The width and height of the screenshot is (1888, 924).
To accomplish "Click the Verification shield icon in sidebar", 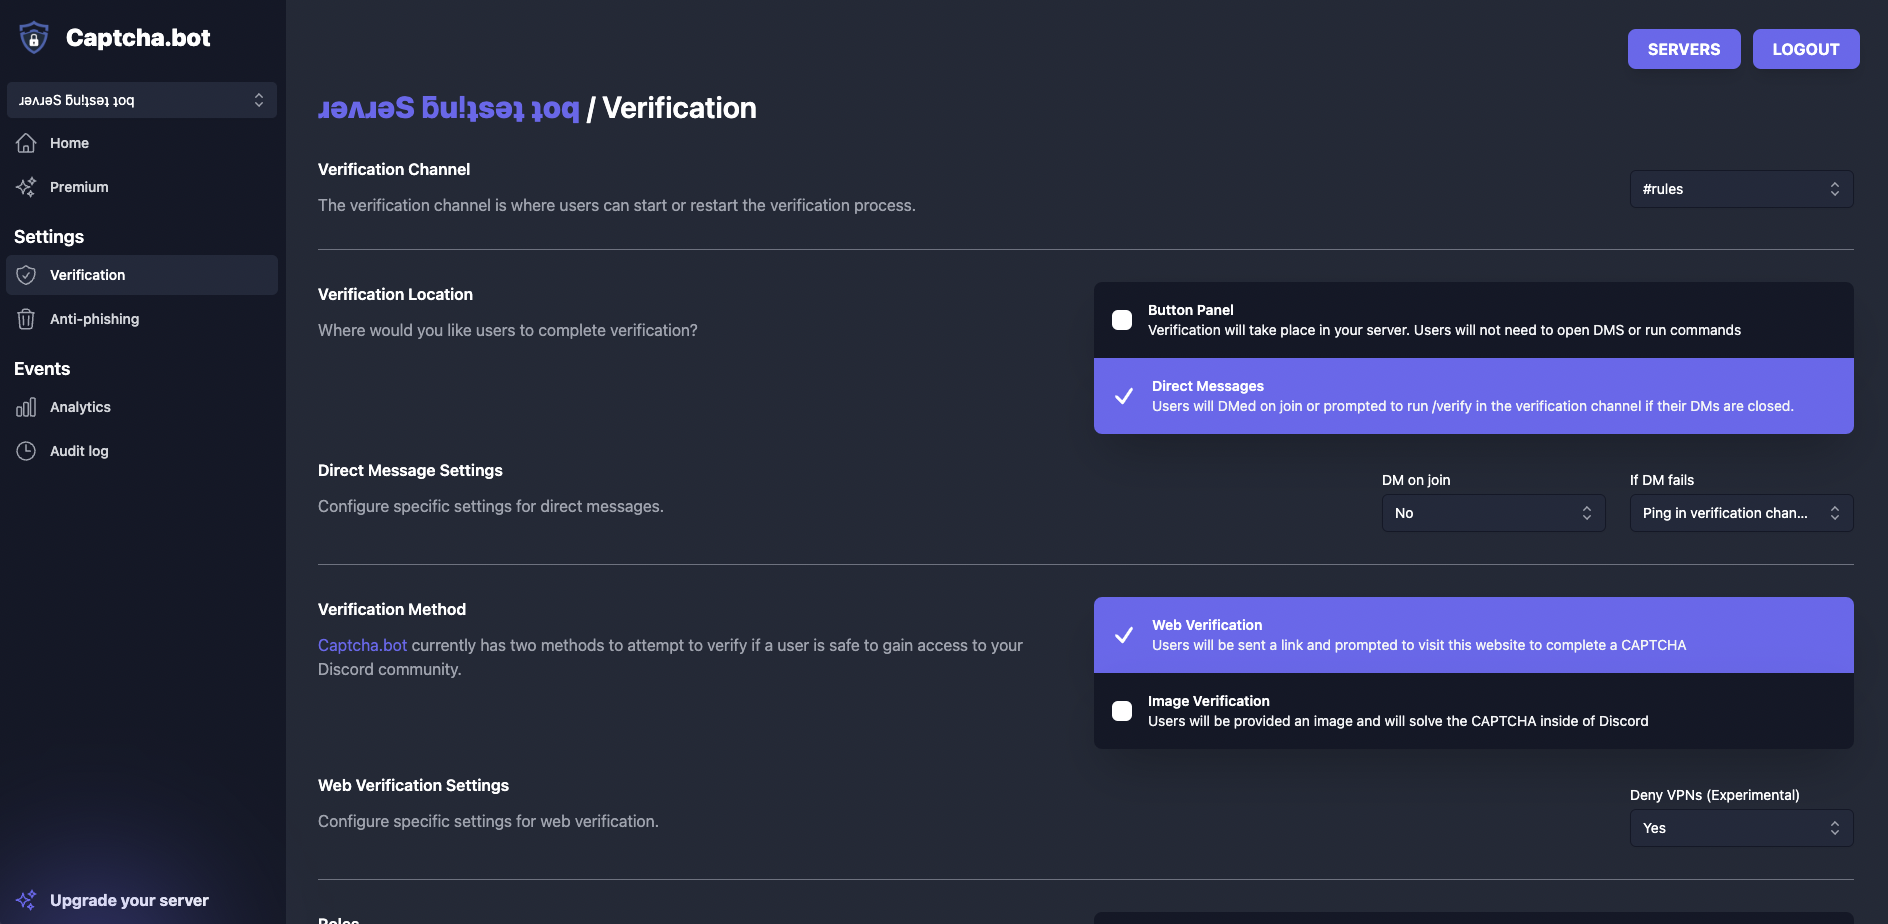I will tap(26, 274).
